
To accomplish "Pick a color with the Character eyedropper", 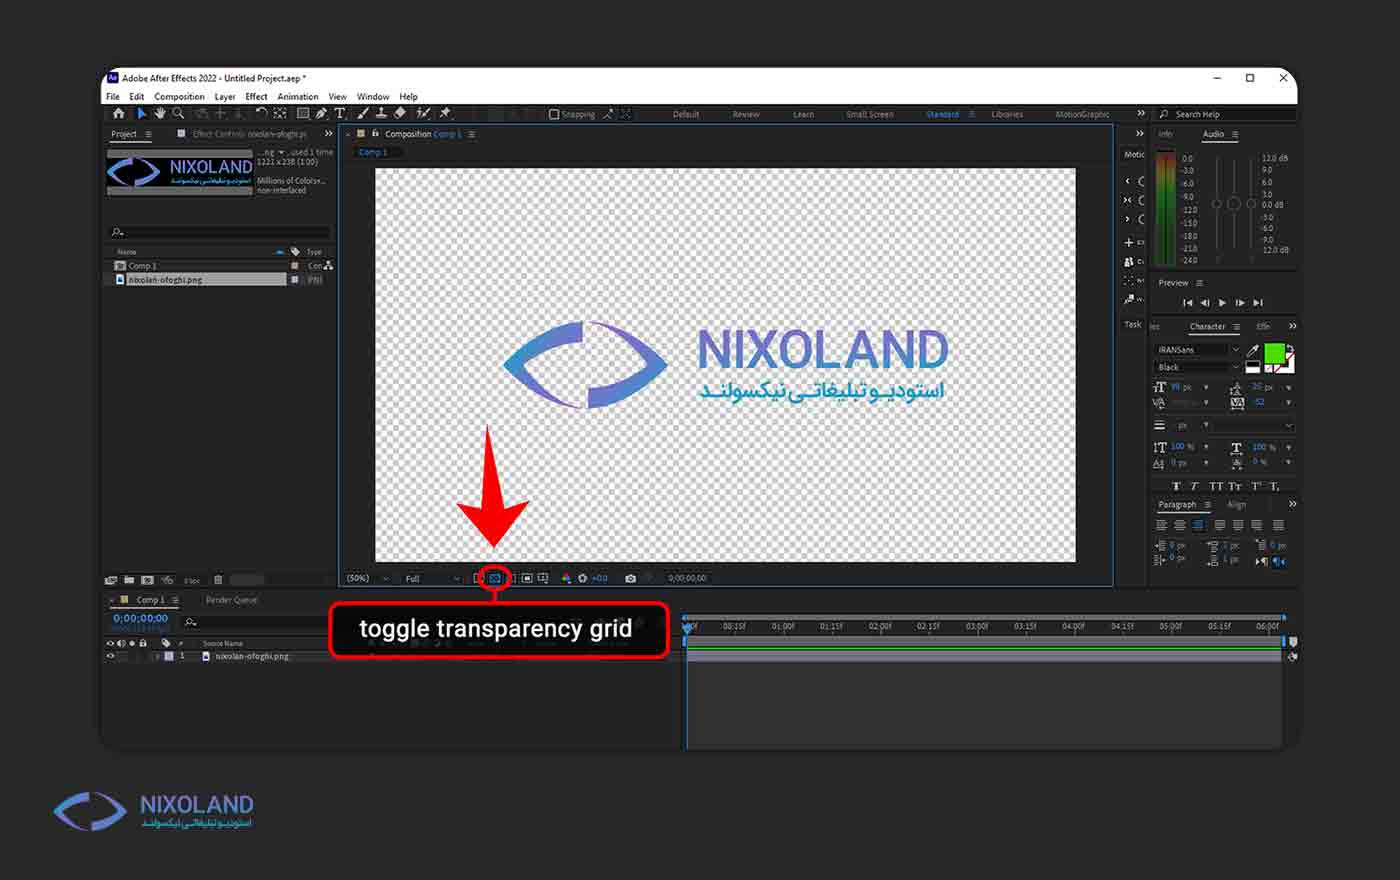I will point(1253,351).
